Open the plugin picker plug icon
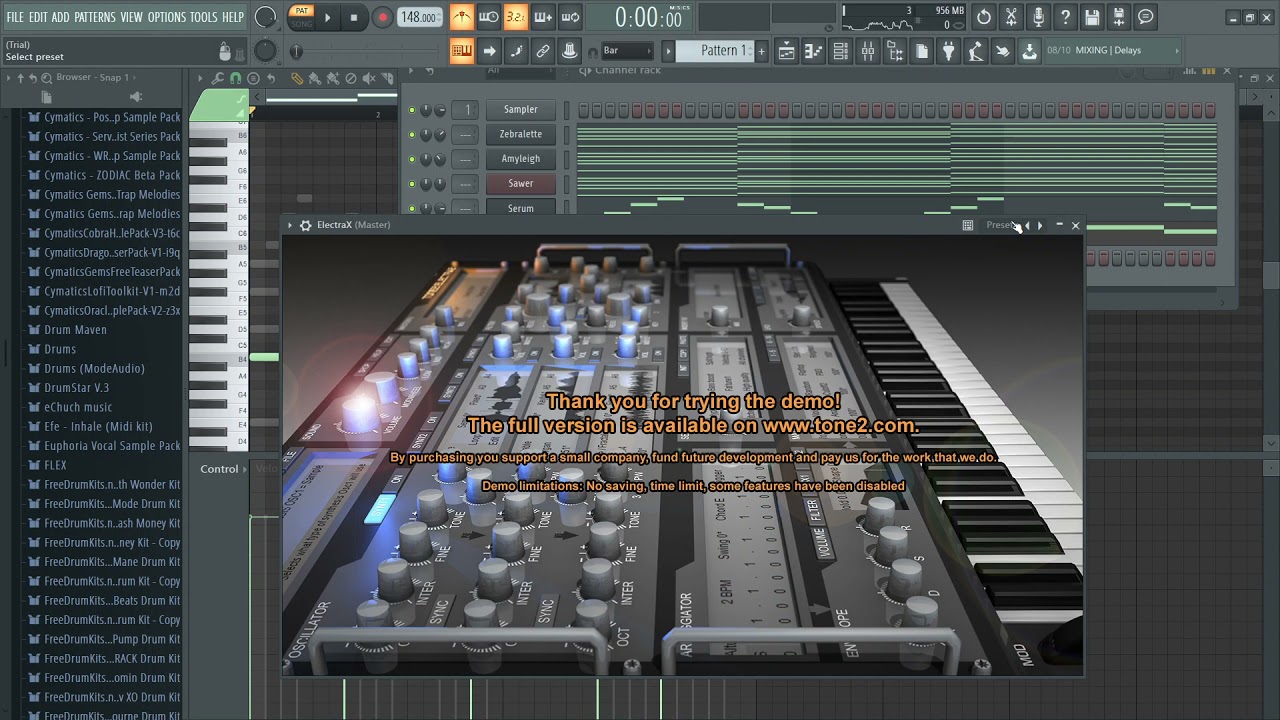This screenshot has height=720, width=1280. tap(948, 51)
